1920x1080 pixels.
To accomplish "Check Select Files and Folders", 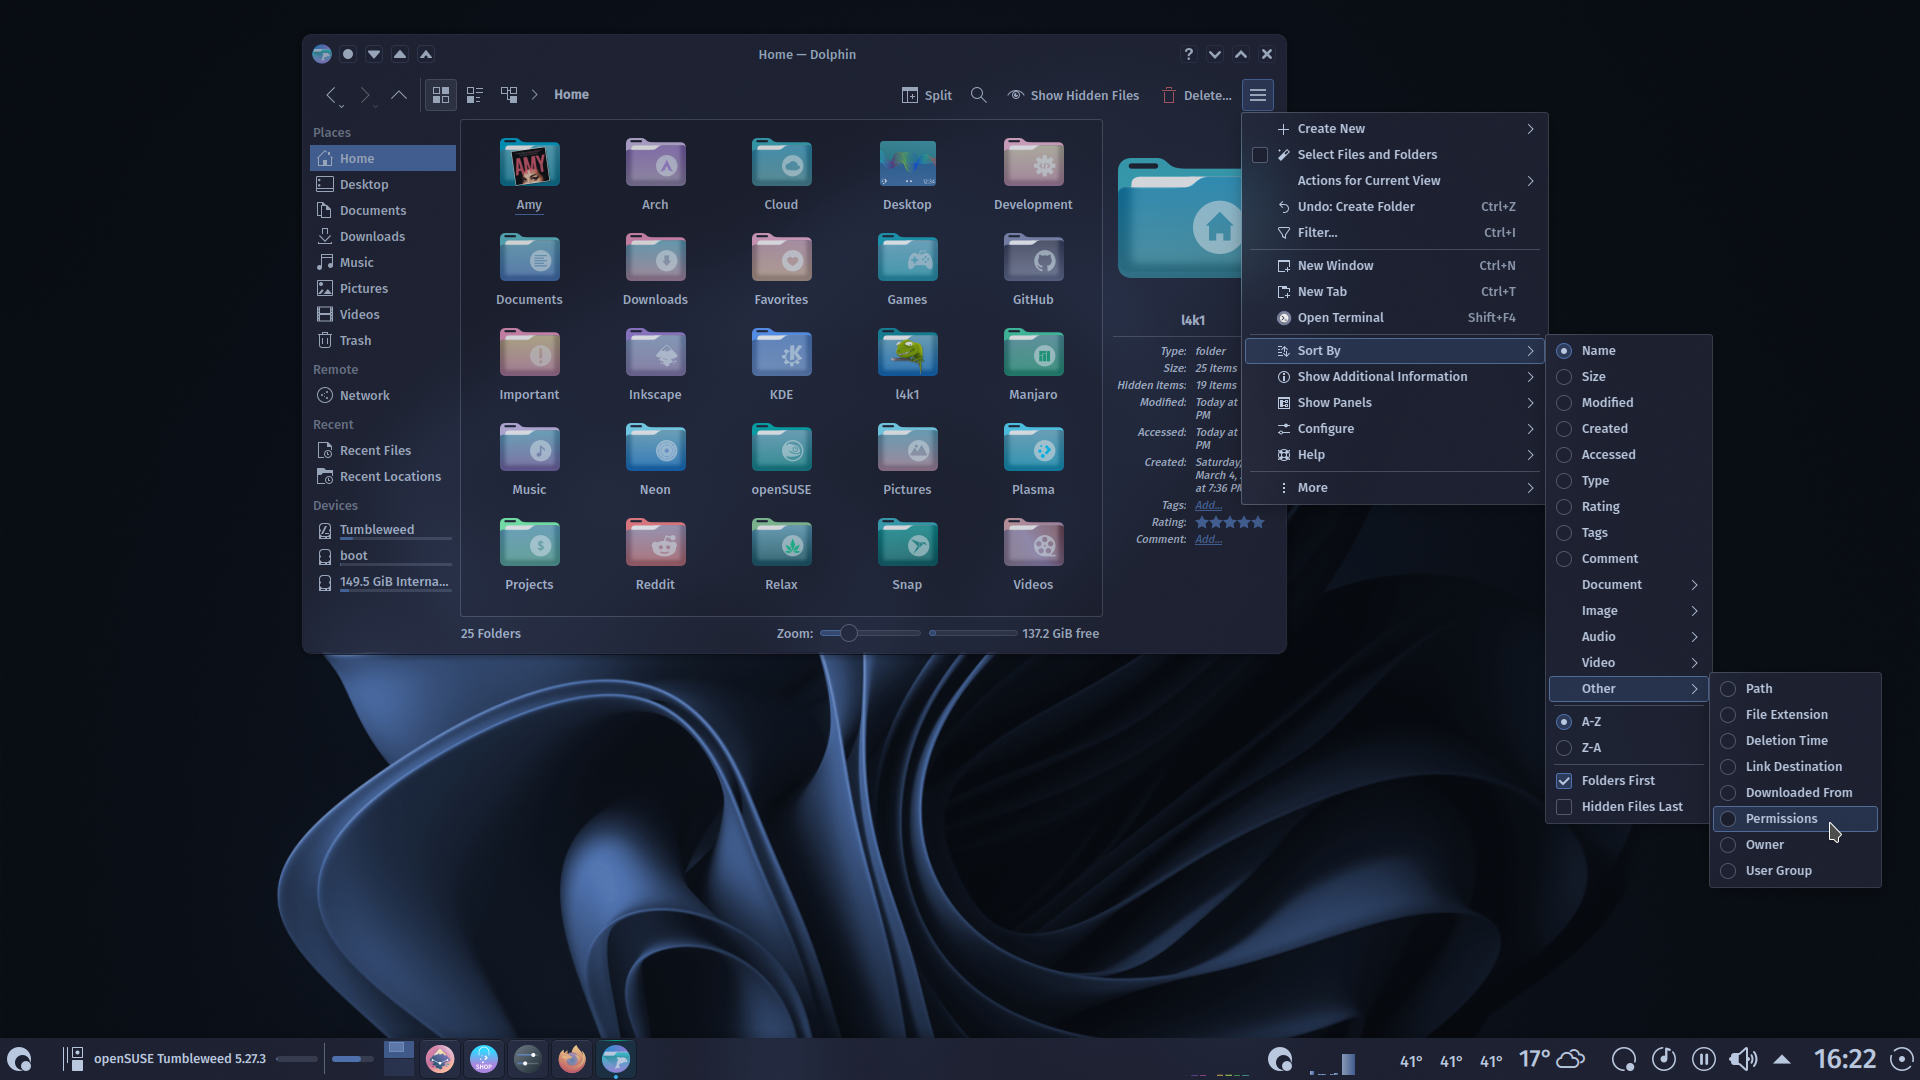I will coord(1393,155).
